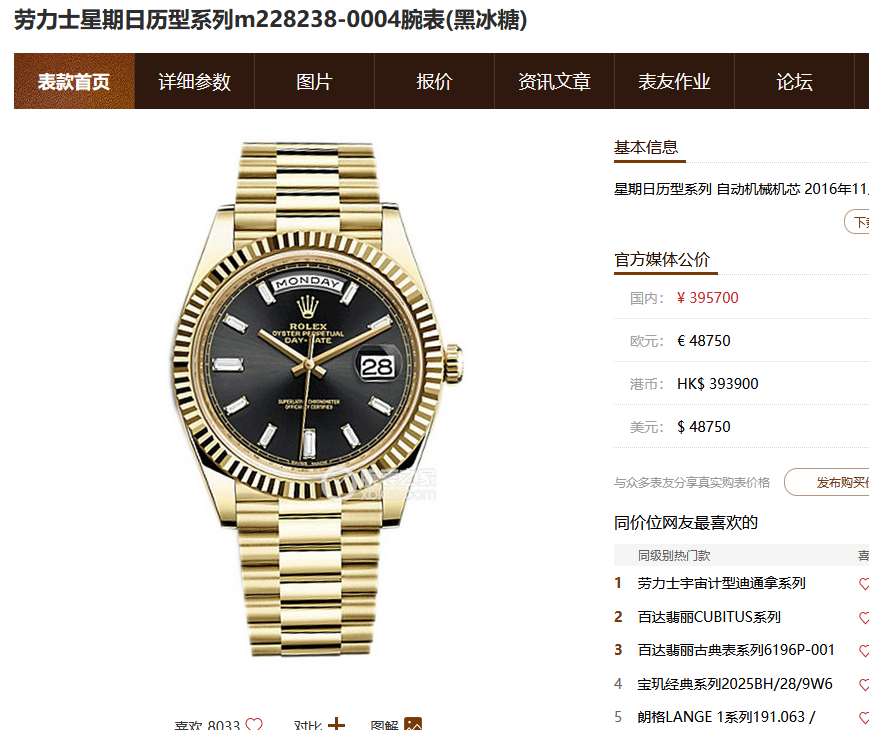Heart the 百达翡丽CUBITUS系列 entry
The height and width of the screenshot is (730, 869).
[x=864, y=617]
